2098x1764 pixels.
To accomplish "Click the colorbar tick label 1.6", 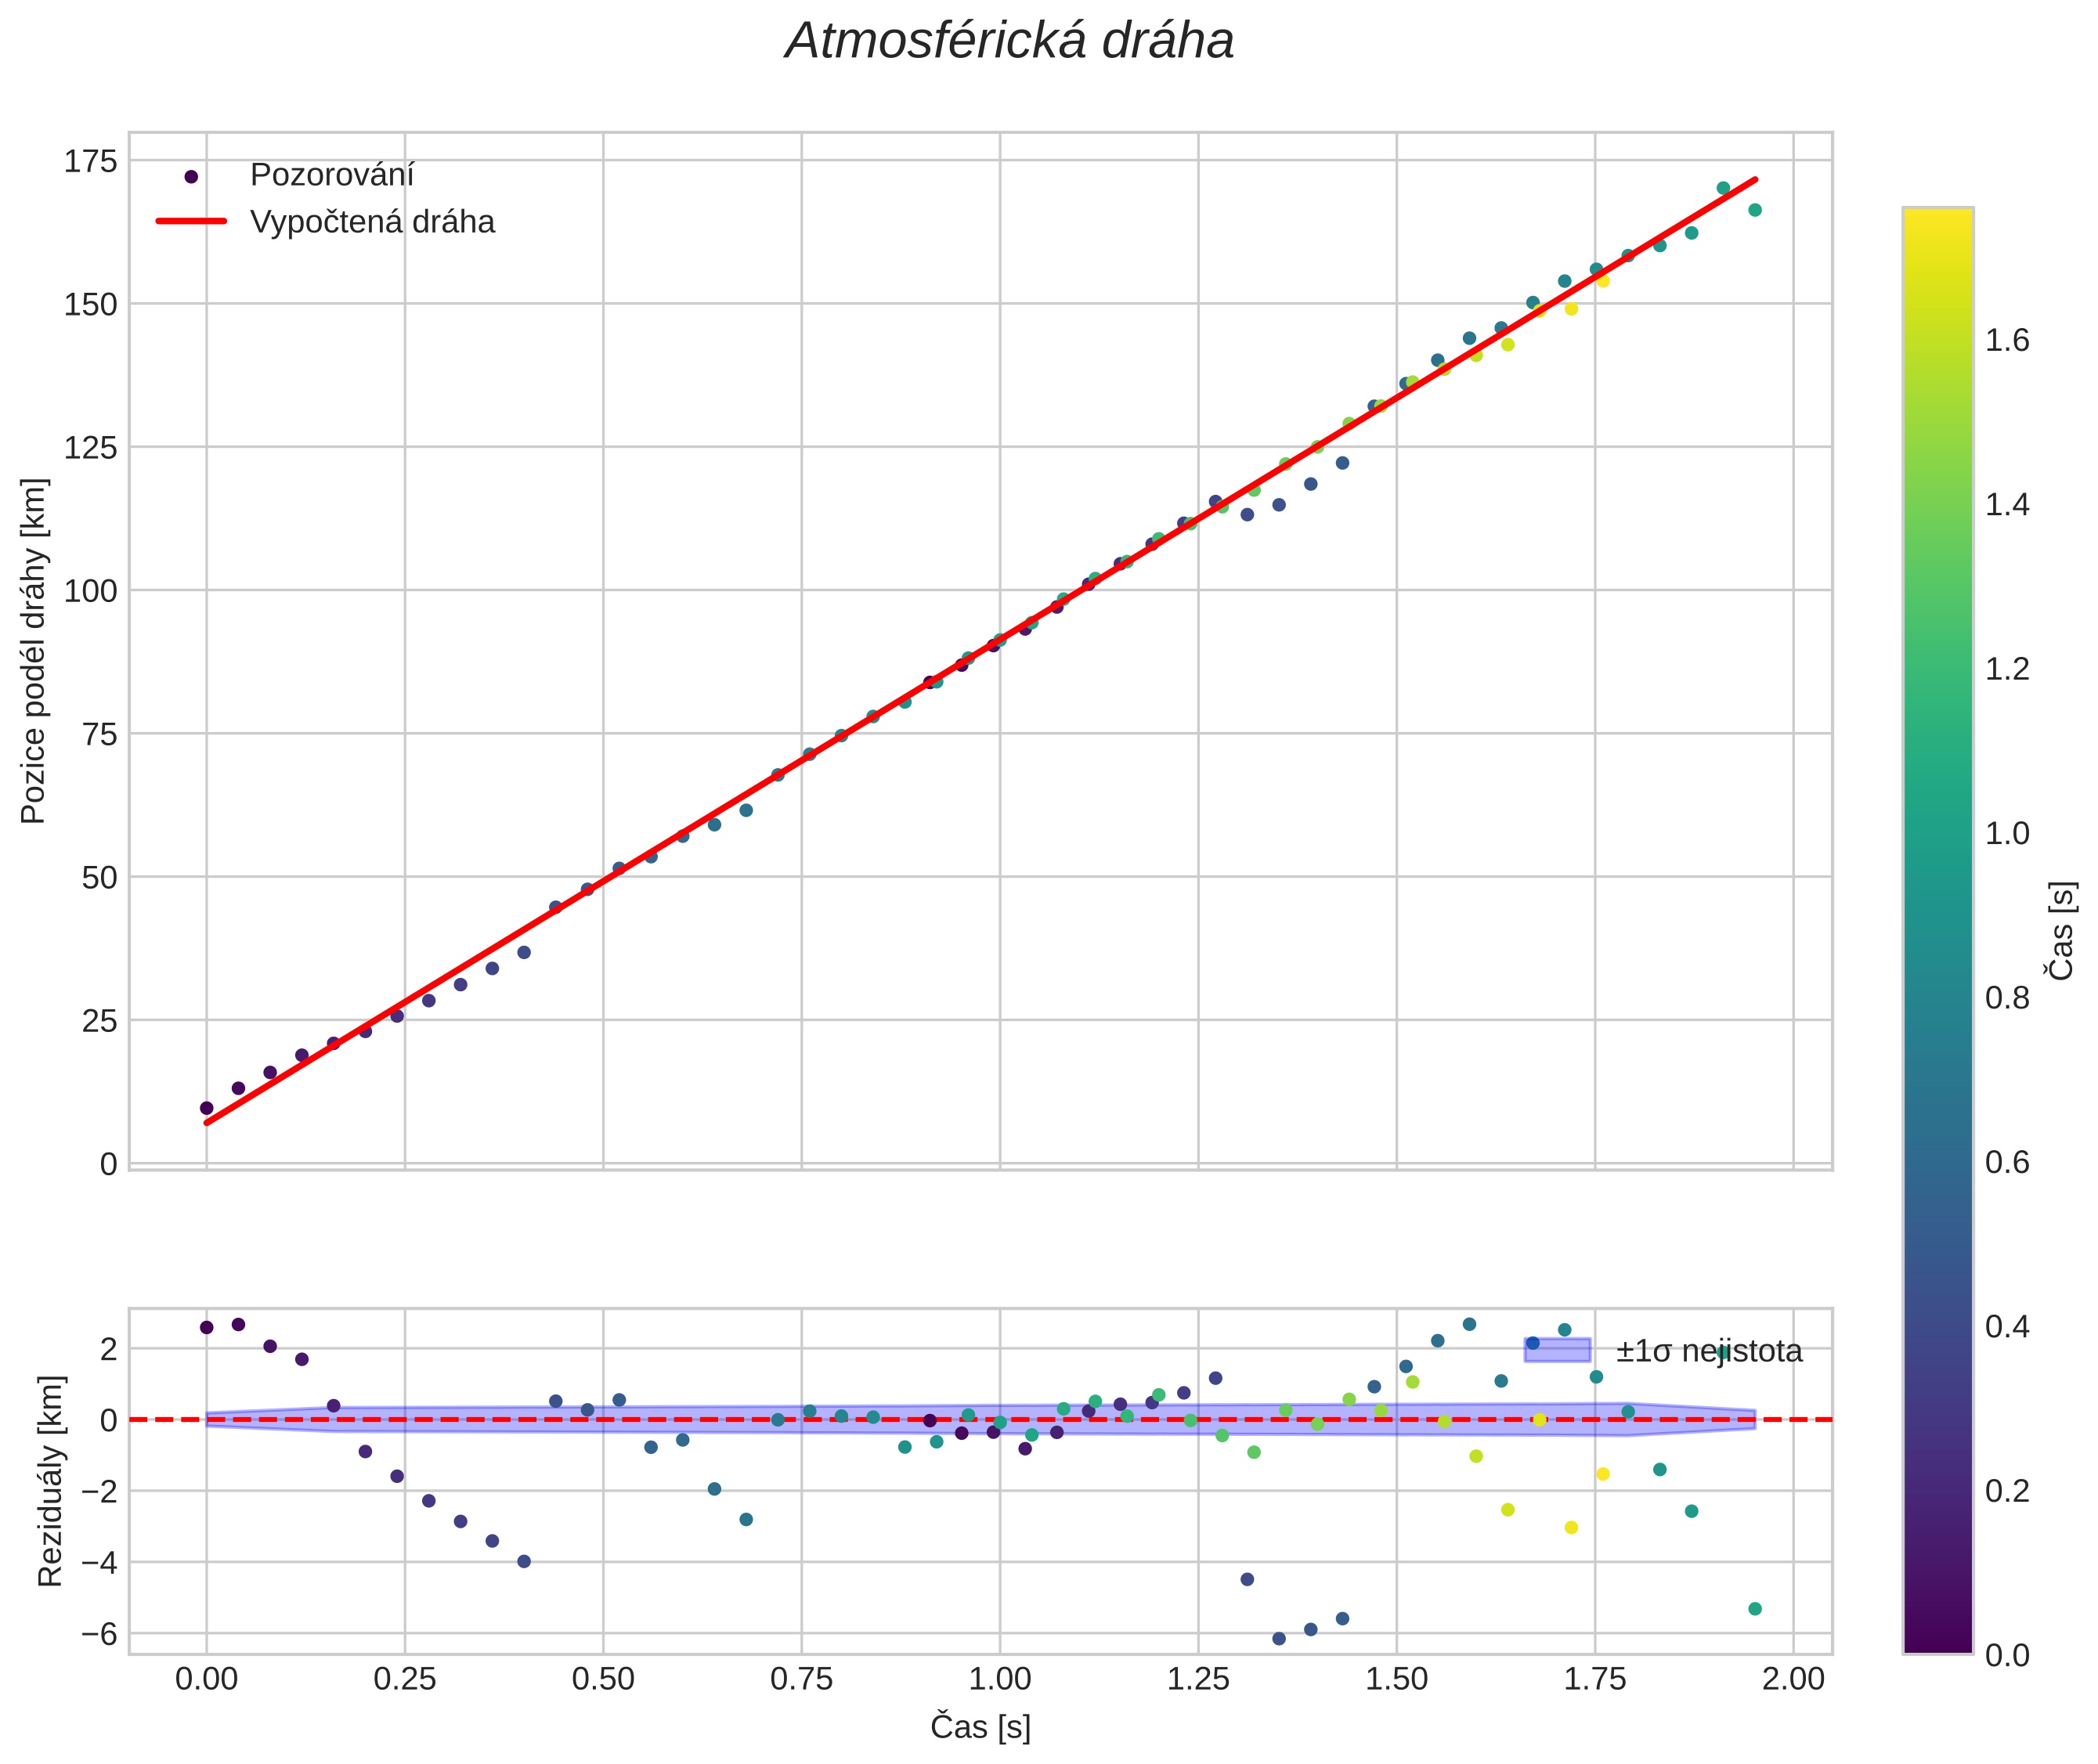I will 2007,341.
